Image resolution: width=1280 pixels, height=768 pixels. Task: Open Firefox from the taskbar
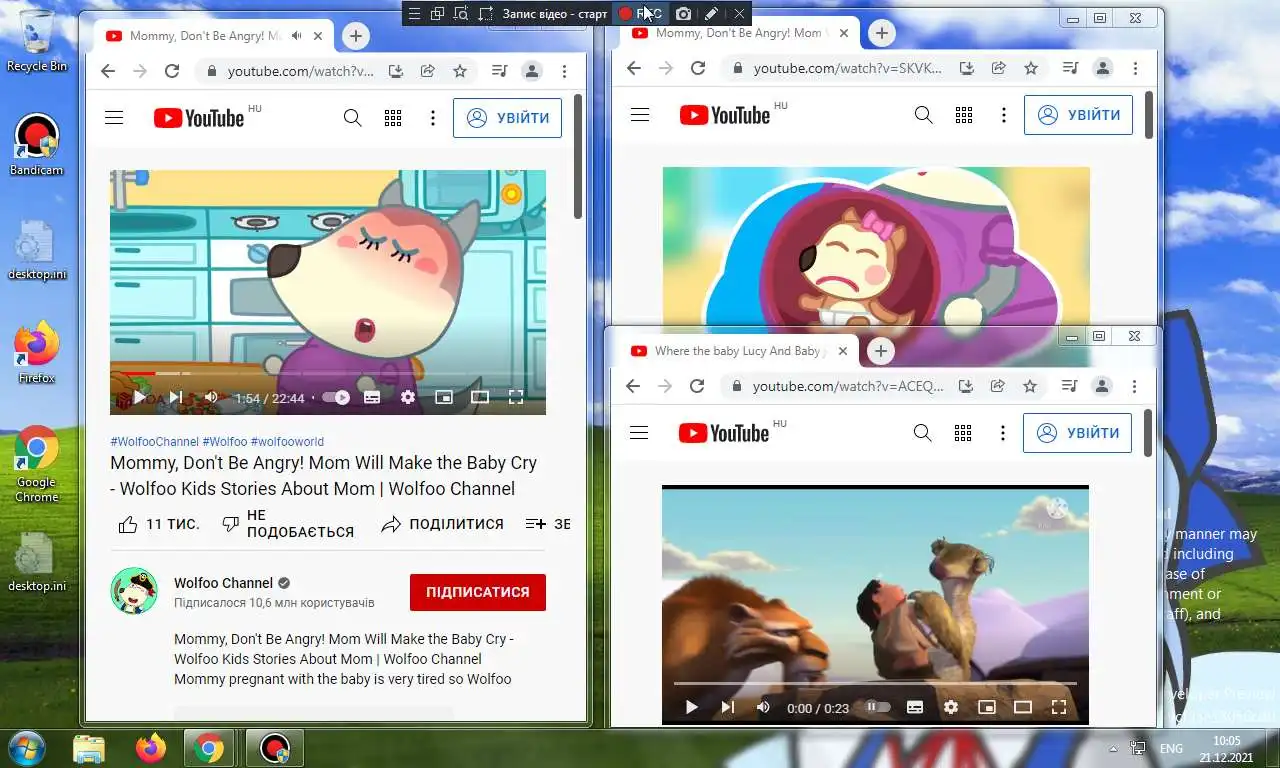pyautogui.click(x=150, y=747)
